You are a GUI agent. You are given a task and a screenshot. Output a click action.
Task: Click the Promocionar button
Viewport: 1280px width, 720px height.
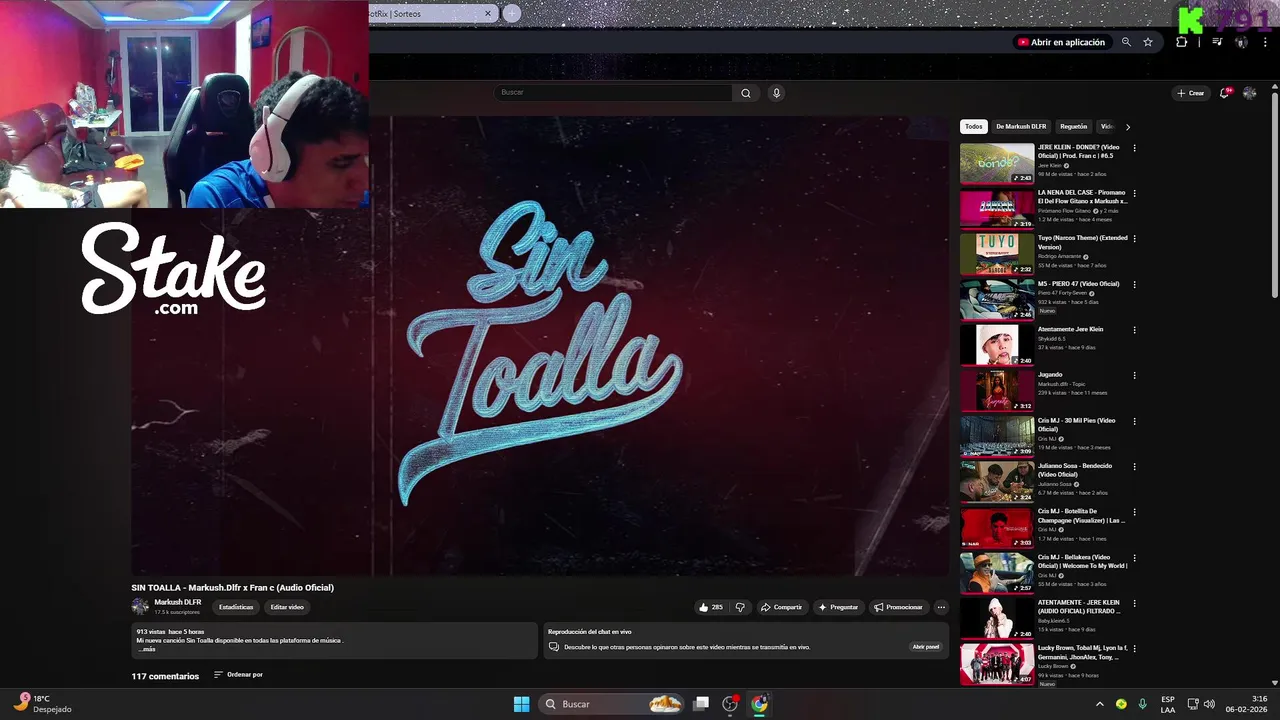pos(898,607)
